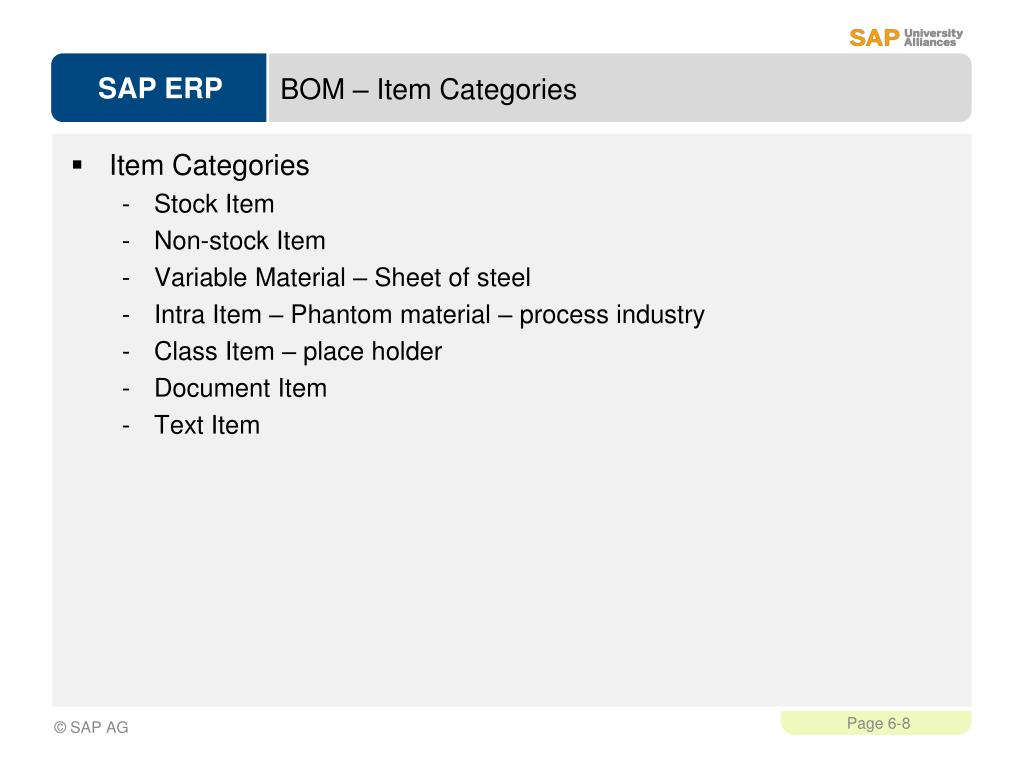Select the Class Item – place holder line
Image resolution: width=1024 pixels, height=768 pixels.
point(298,351)
